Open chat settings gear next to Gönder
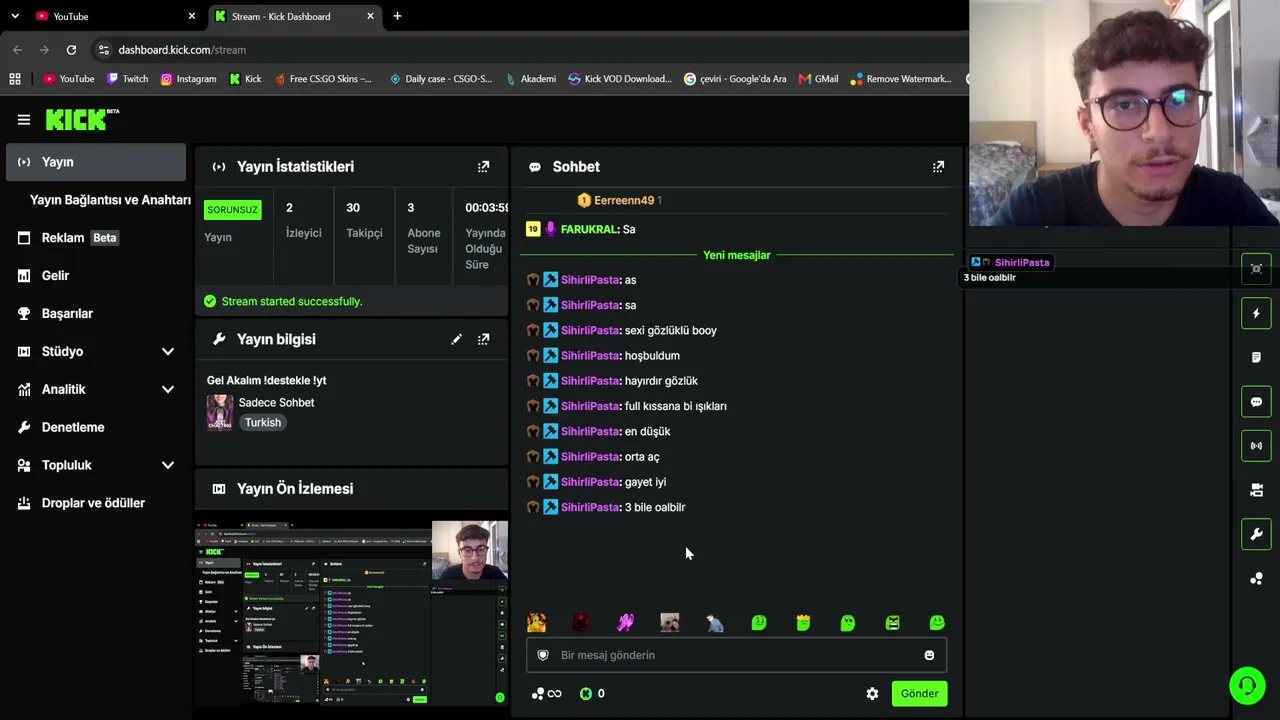The height and width of the screenshot is (720, 1280). (x=872, y=694)
